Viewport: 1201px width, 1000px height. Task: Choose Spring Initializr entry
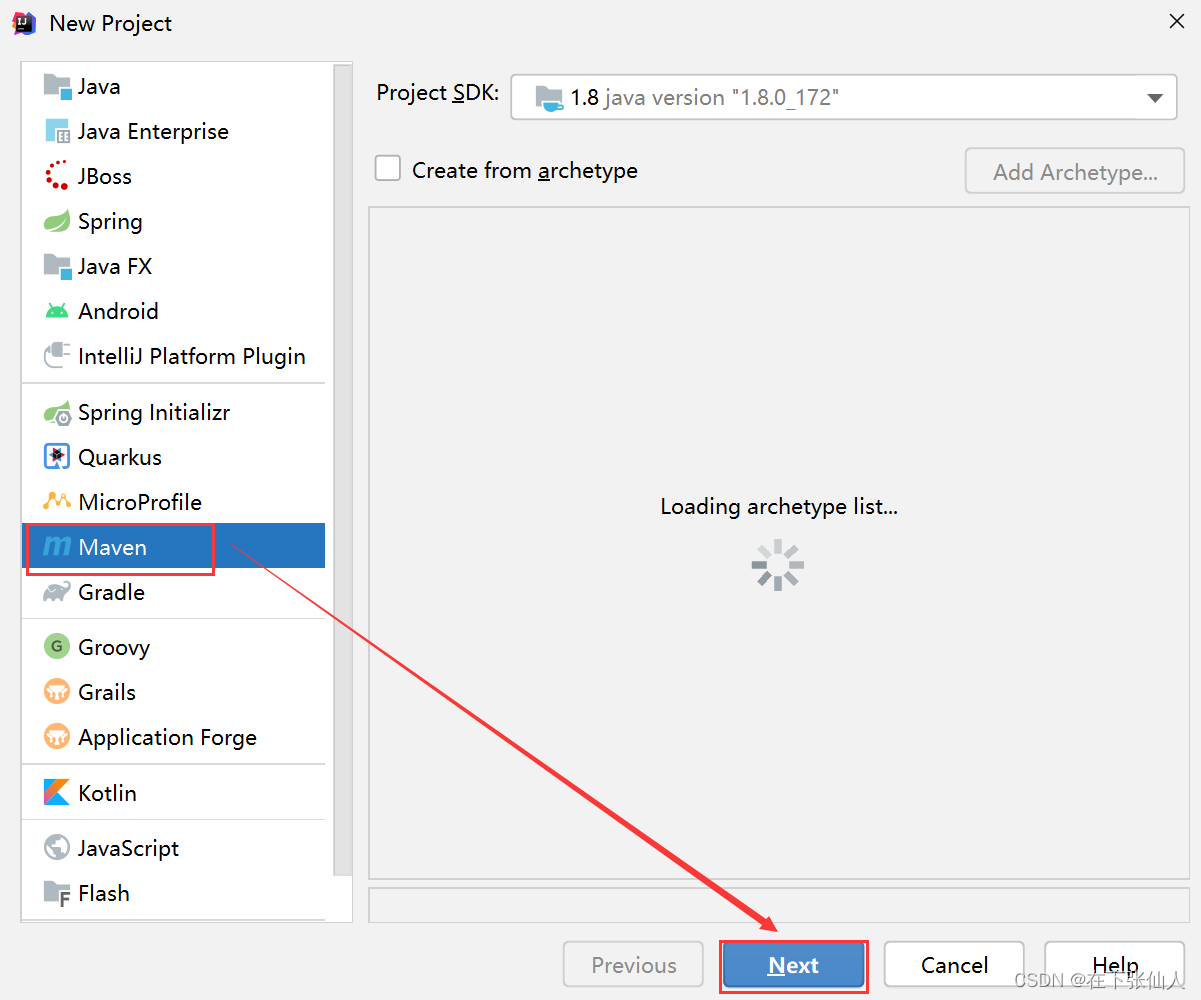pos(154,412)
